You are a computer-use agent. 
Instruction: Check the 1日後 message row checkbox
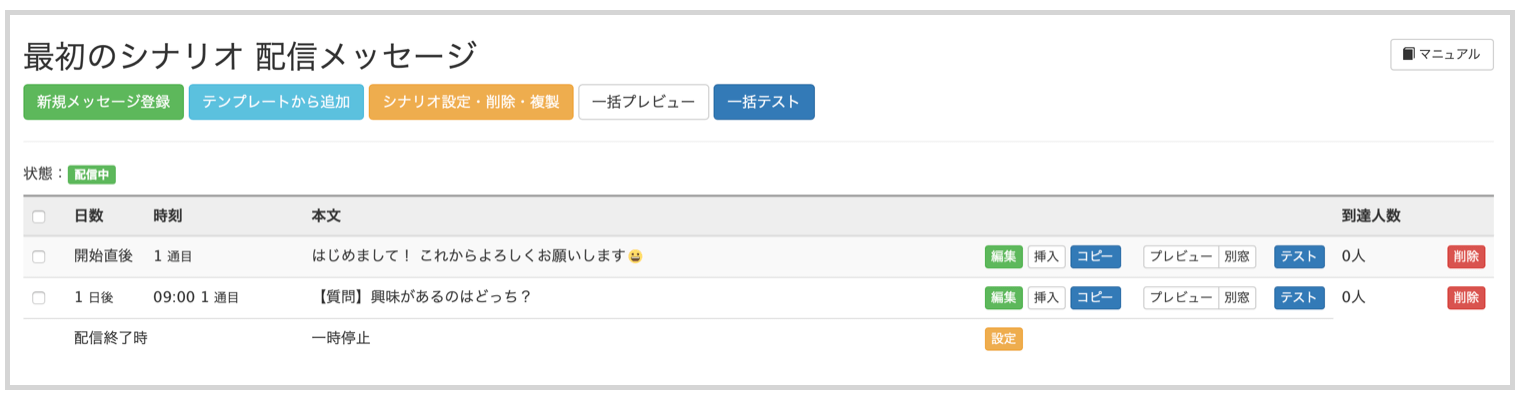click(x=39, y=298)
